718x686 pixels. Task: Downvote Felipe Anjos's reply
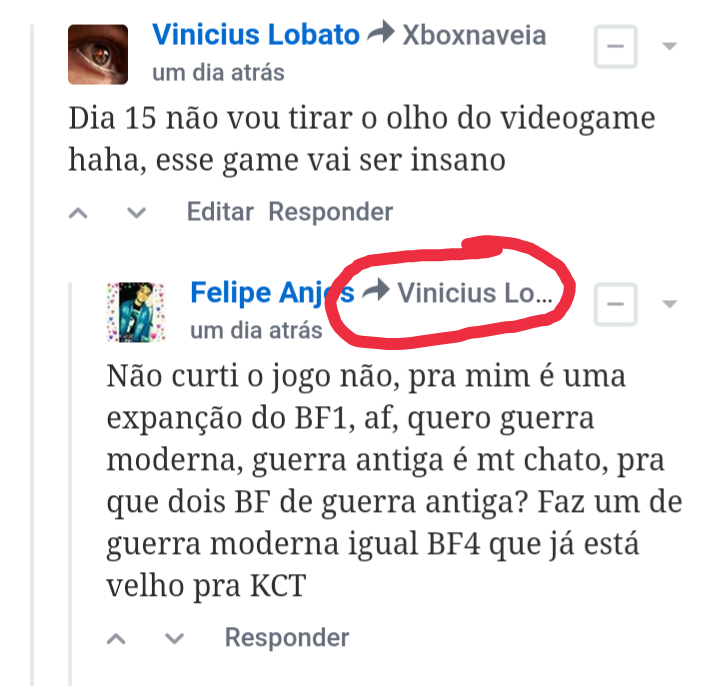(x=174, y=639)
